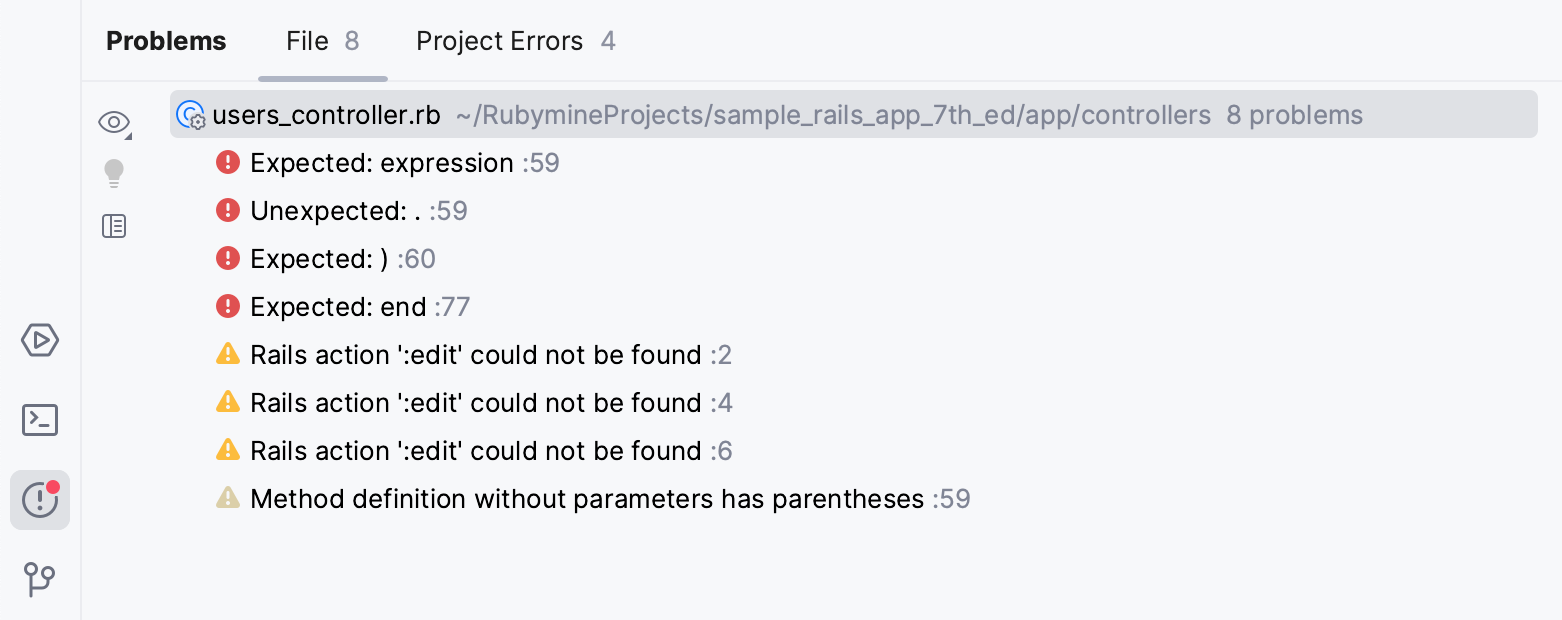Click the warning icon on the line 6 ':edit' problem
1562x620 pixels.
[228, 450]
